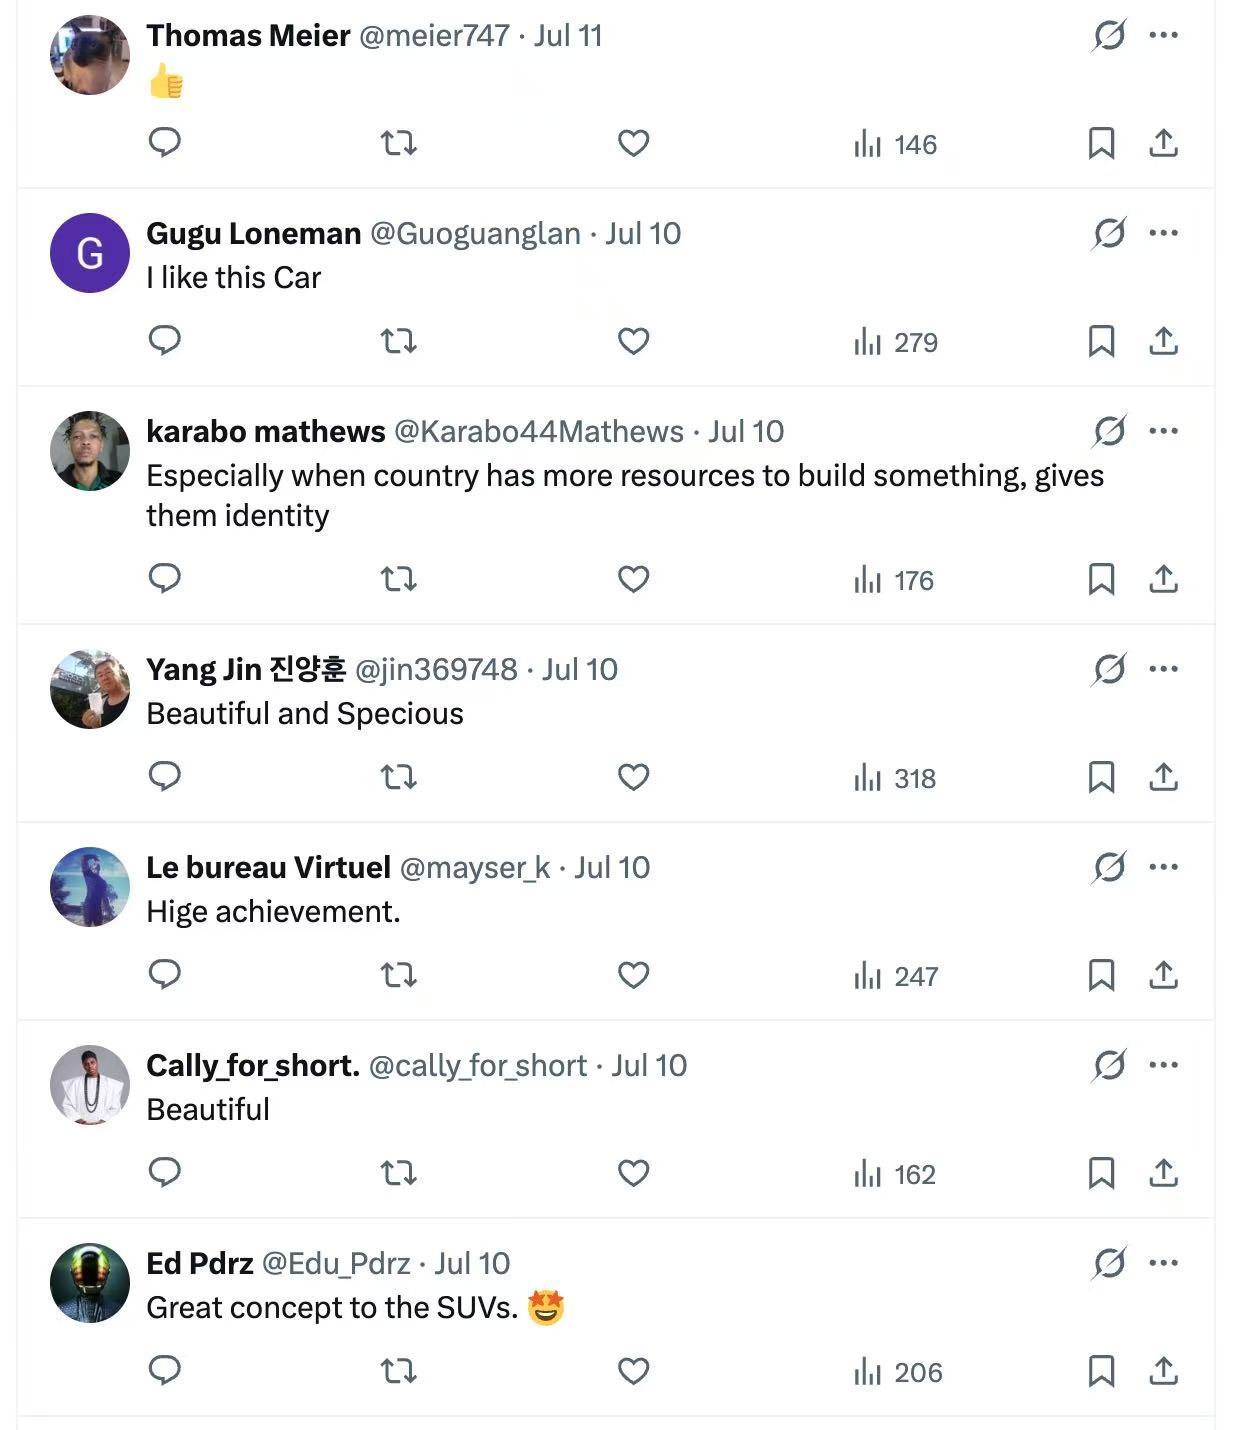Open Grok icon on Cally_for_short tweet
This screenshot has height=1430, width=1234.
pyautogui.click(x=1109, y=1065)
